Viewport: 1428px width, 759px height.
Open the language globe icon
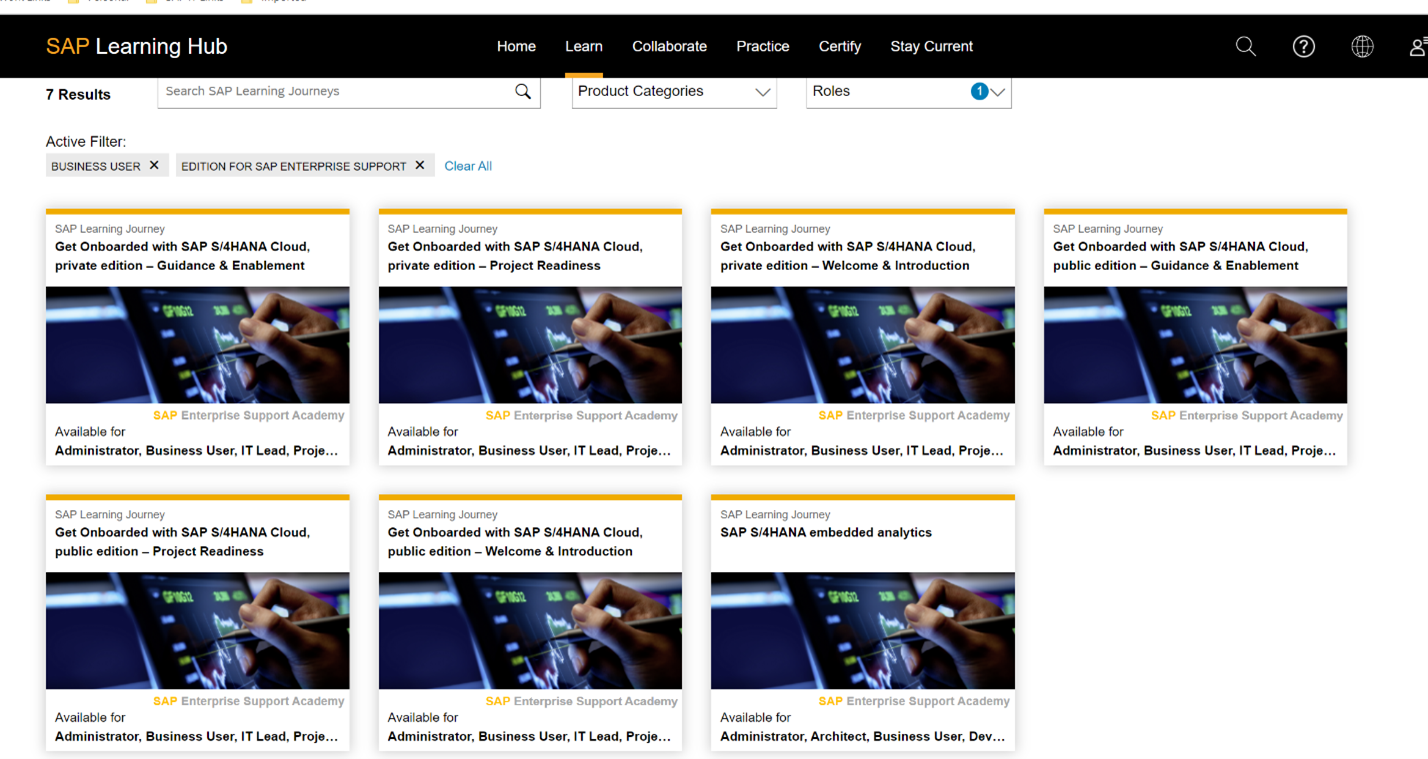(x=1362, y=46)
